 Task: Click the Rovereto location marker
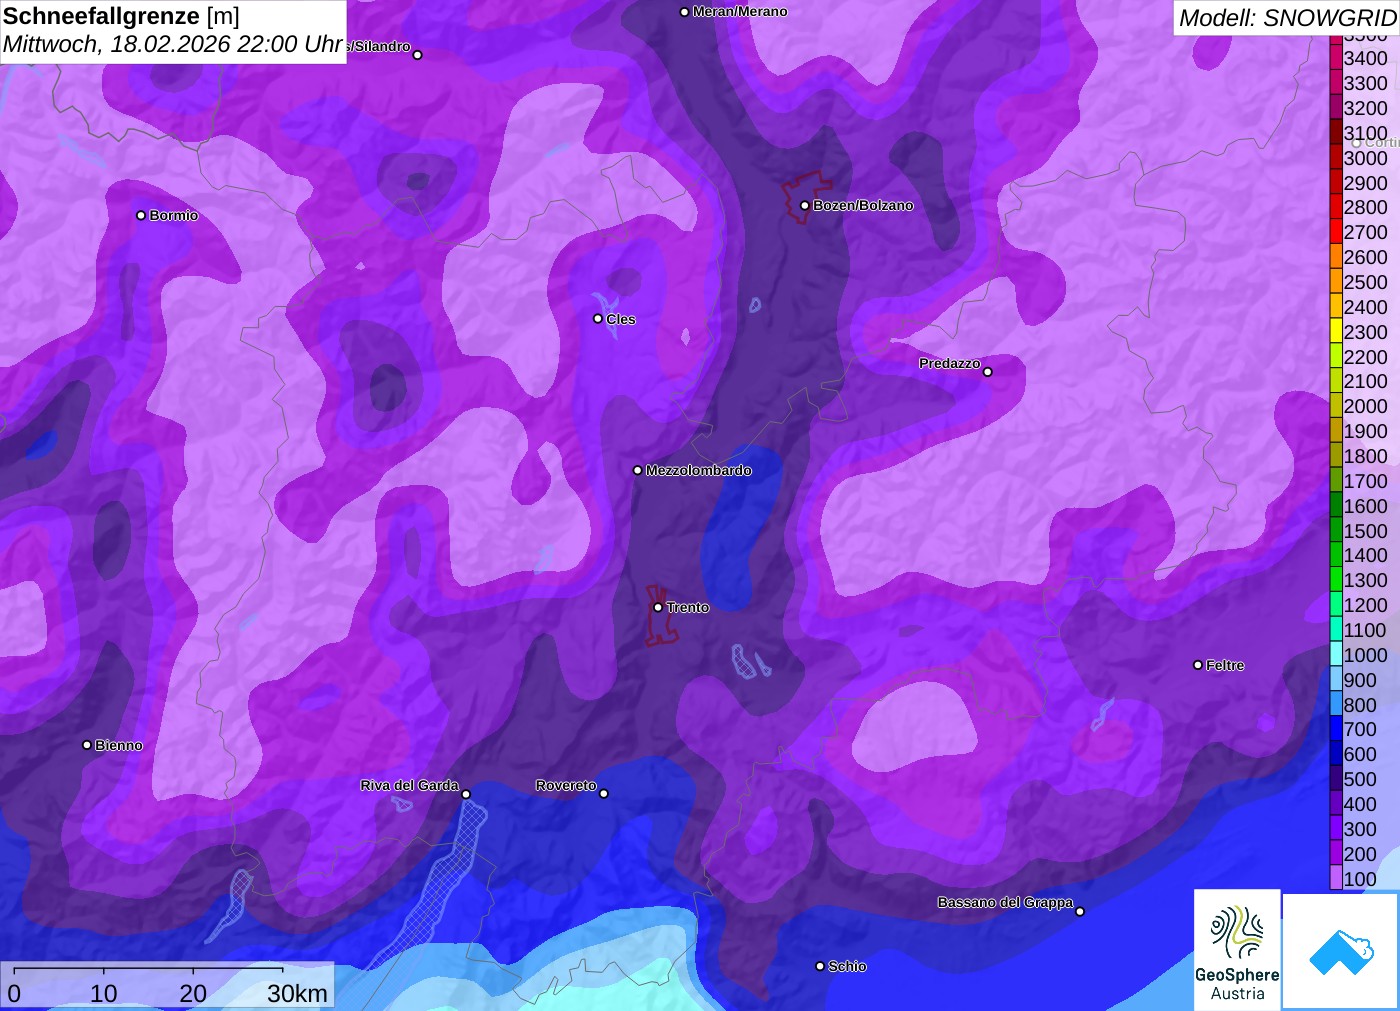click(x=603, y=794)
